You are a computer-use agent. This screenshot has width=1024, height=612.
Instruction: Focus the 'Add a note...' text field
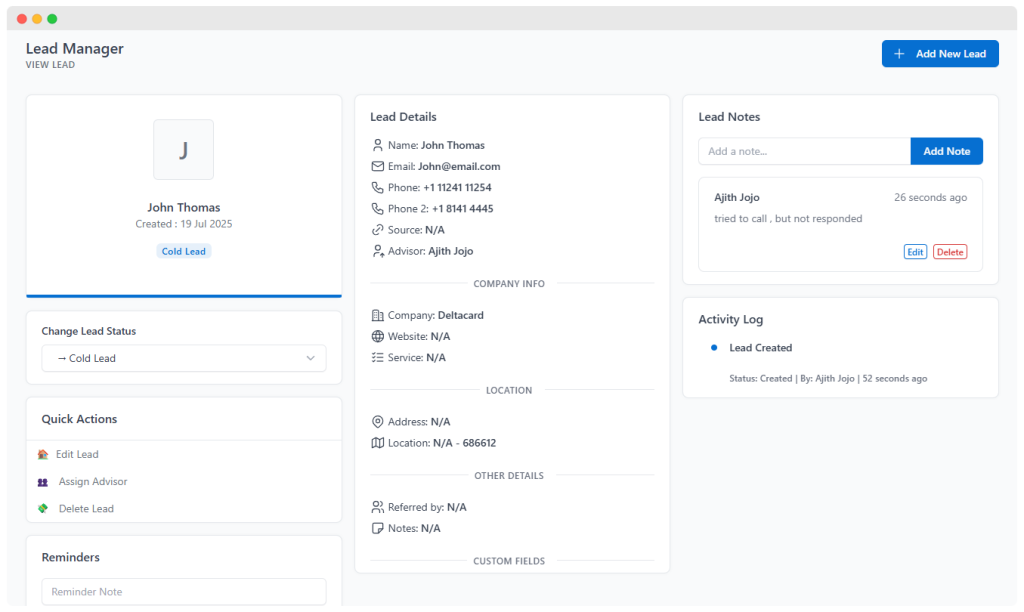pyautogui.click(x=804, y=151)
